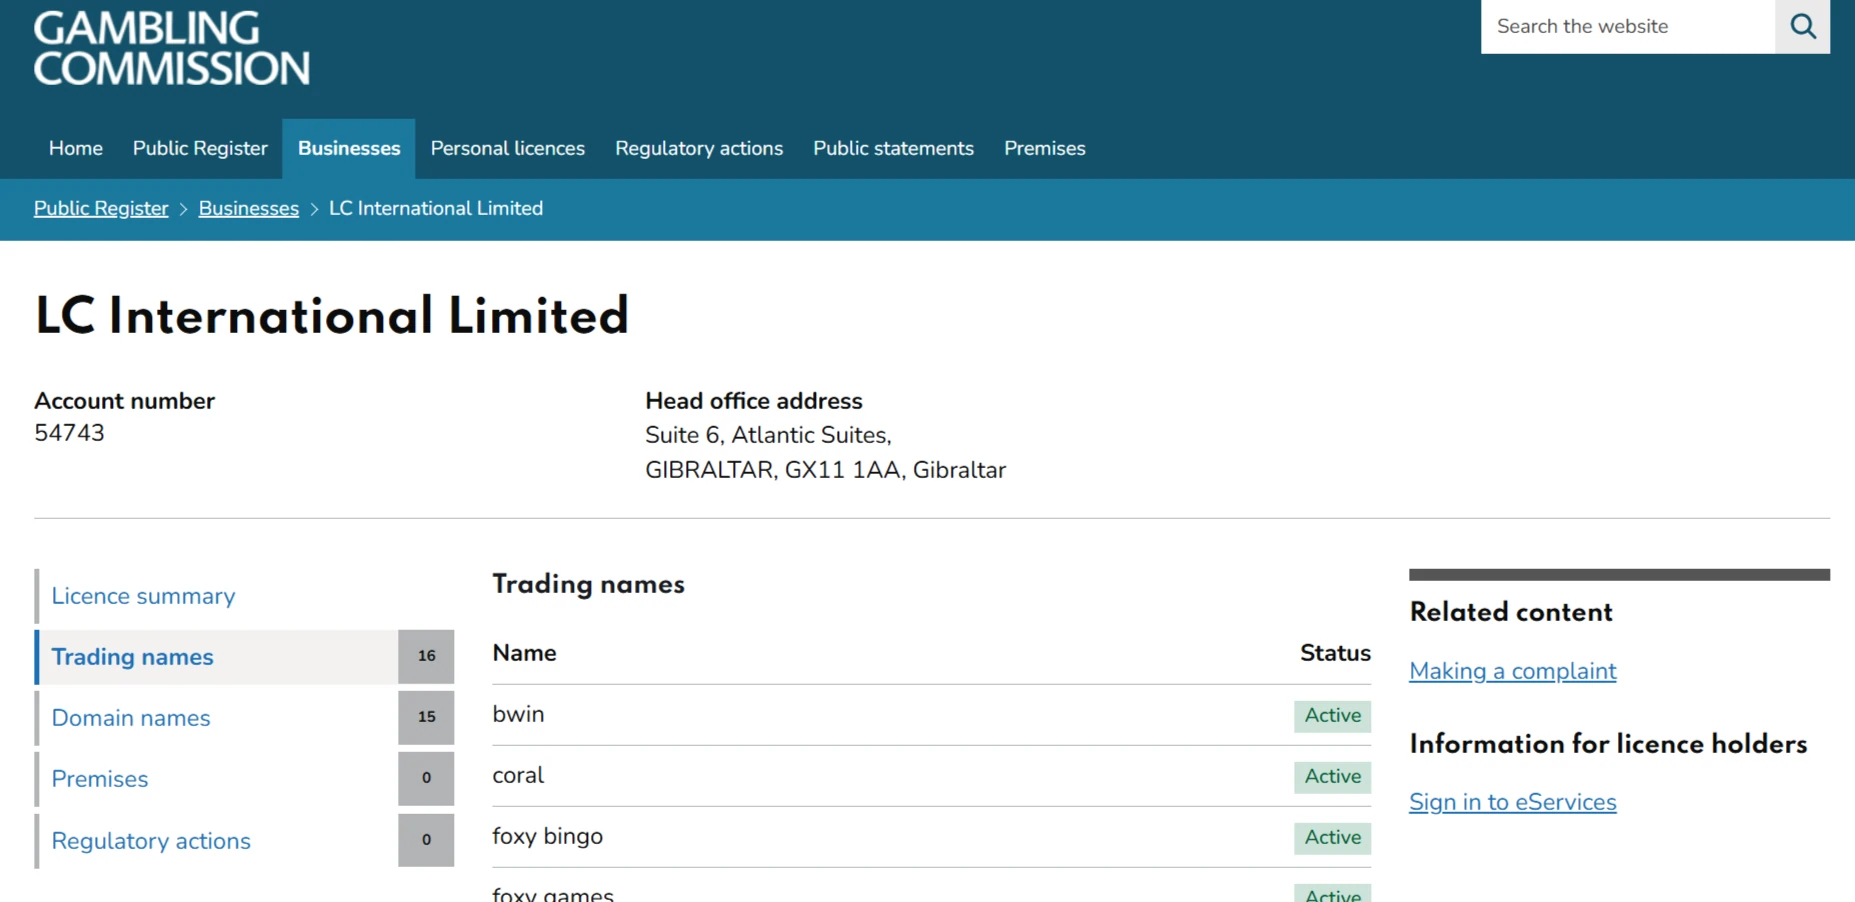Click the 16 count badge for Trading names
This screenshot has height=902, width=1855.
tap(426, 657)
